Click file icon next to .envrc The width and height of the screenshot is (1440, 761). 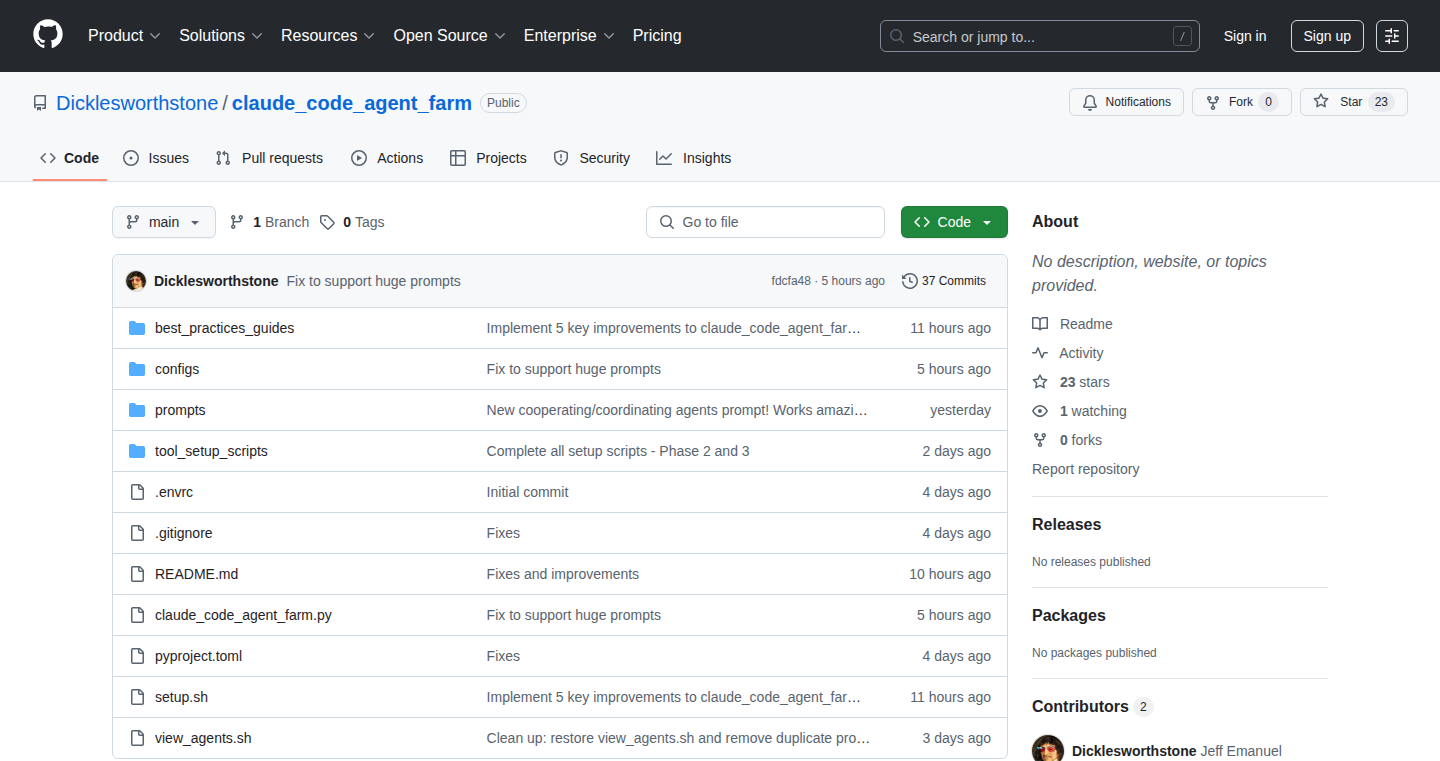[137, 492]
